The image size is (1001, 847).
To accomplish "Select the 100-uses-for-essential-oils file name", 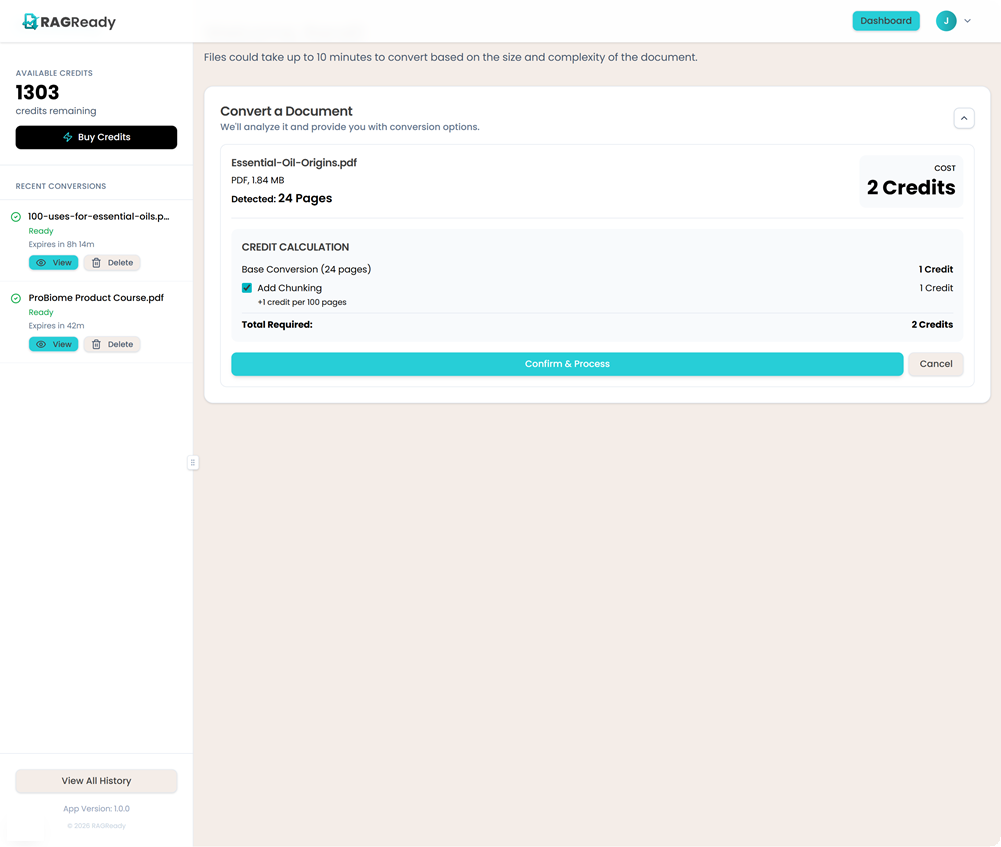I will [x=98, y=216].
